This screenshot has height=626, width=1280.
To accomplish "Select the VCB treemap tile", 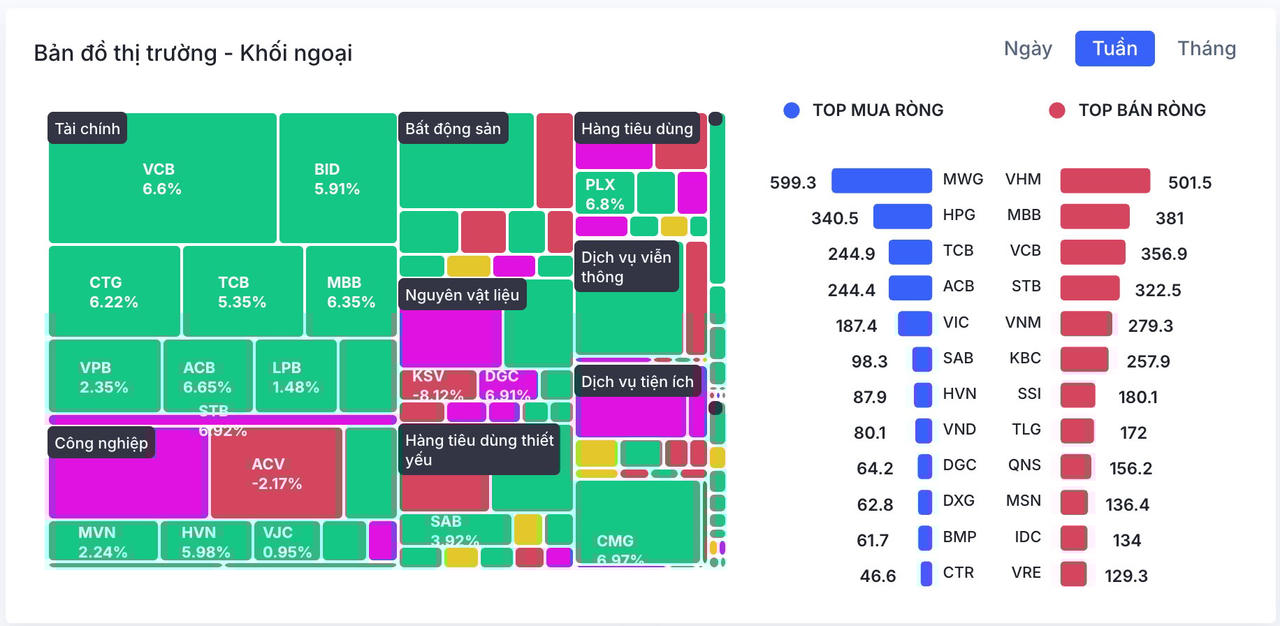I will [x=162, y=178].
